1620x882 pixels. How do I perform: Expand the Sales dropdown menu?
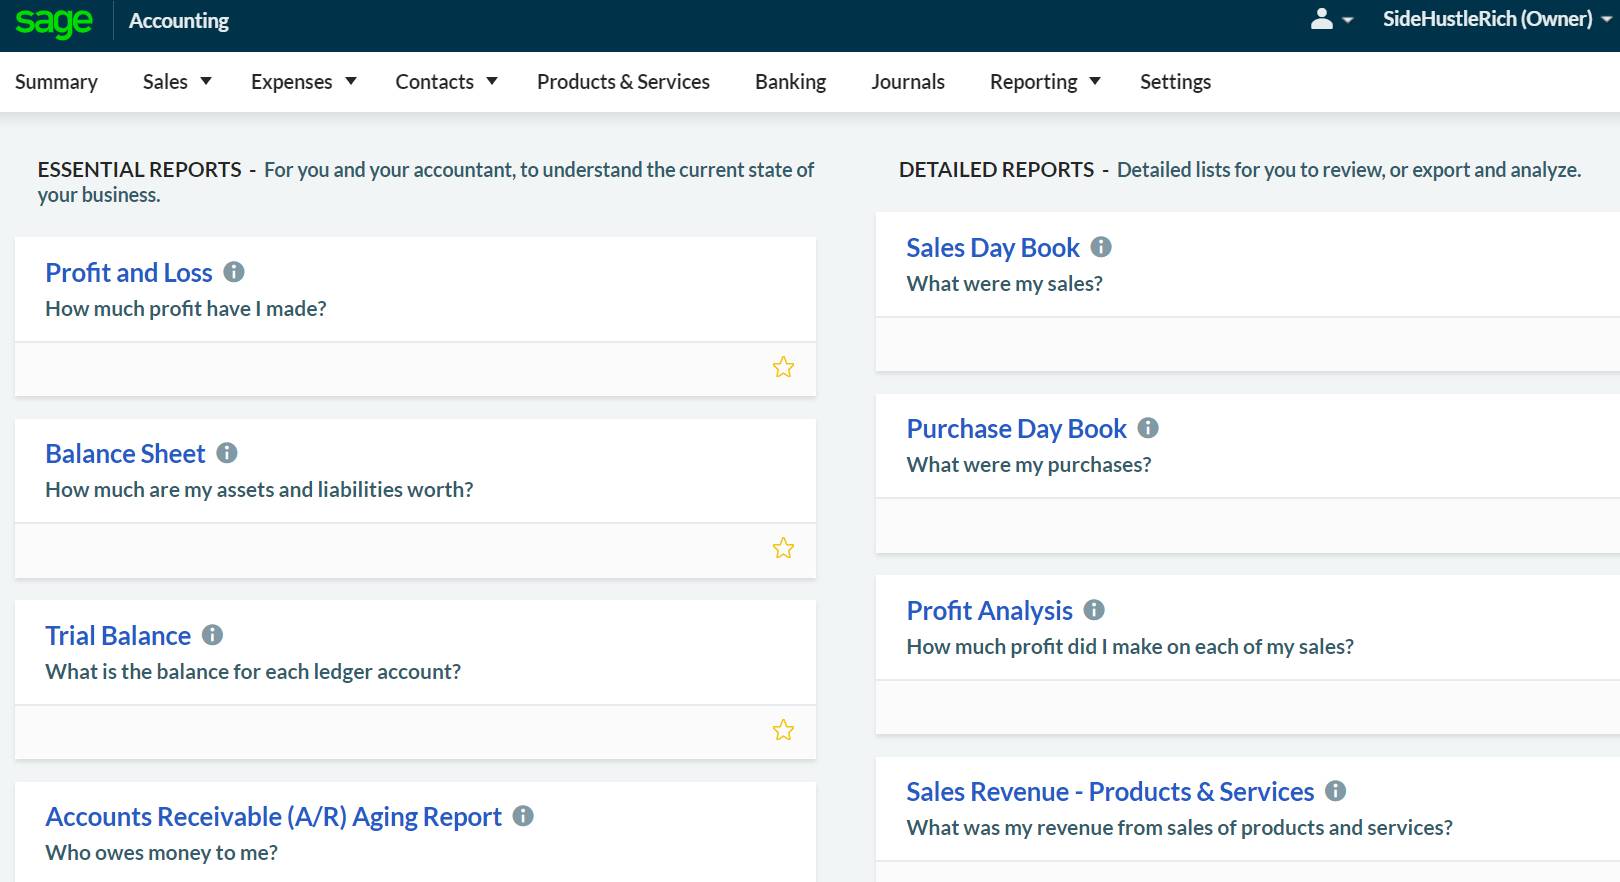(x=177, y=82)
